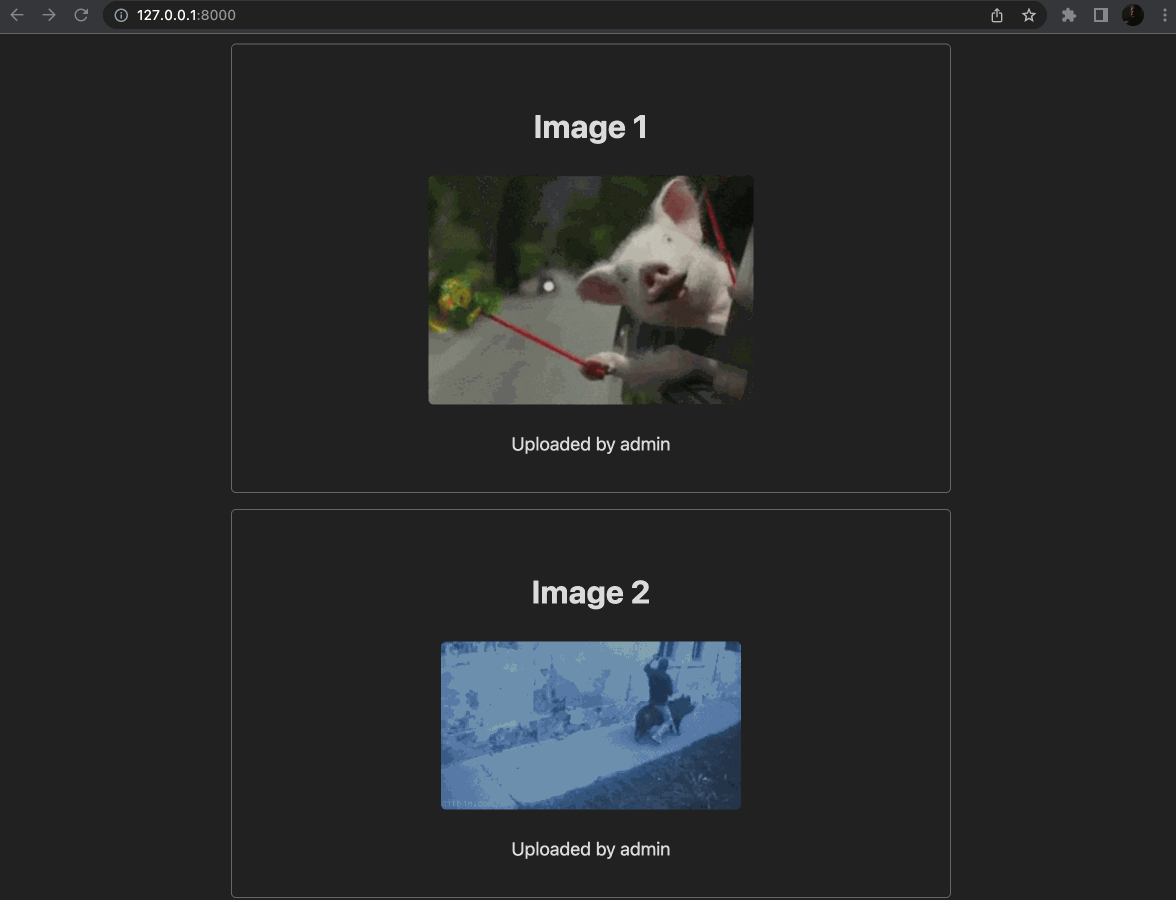Screen dimensions: 1176x900
Task: Click 'Uploaded by admin' under Image 1
Action: [590, 444]
